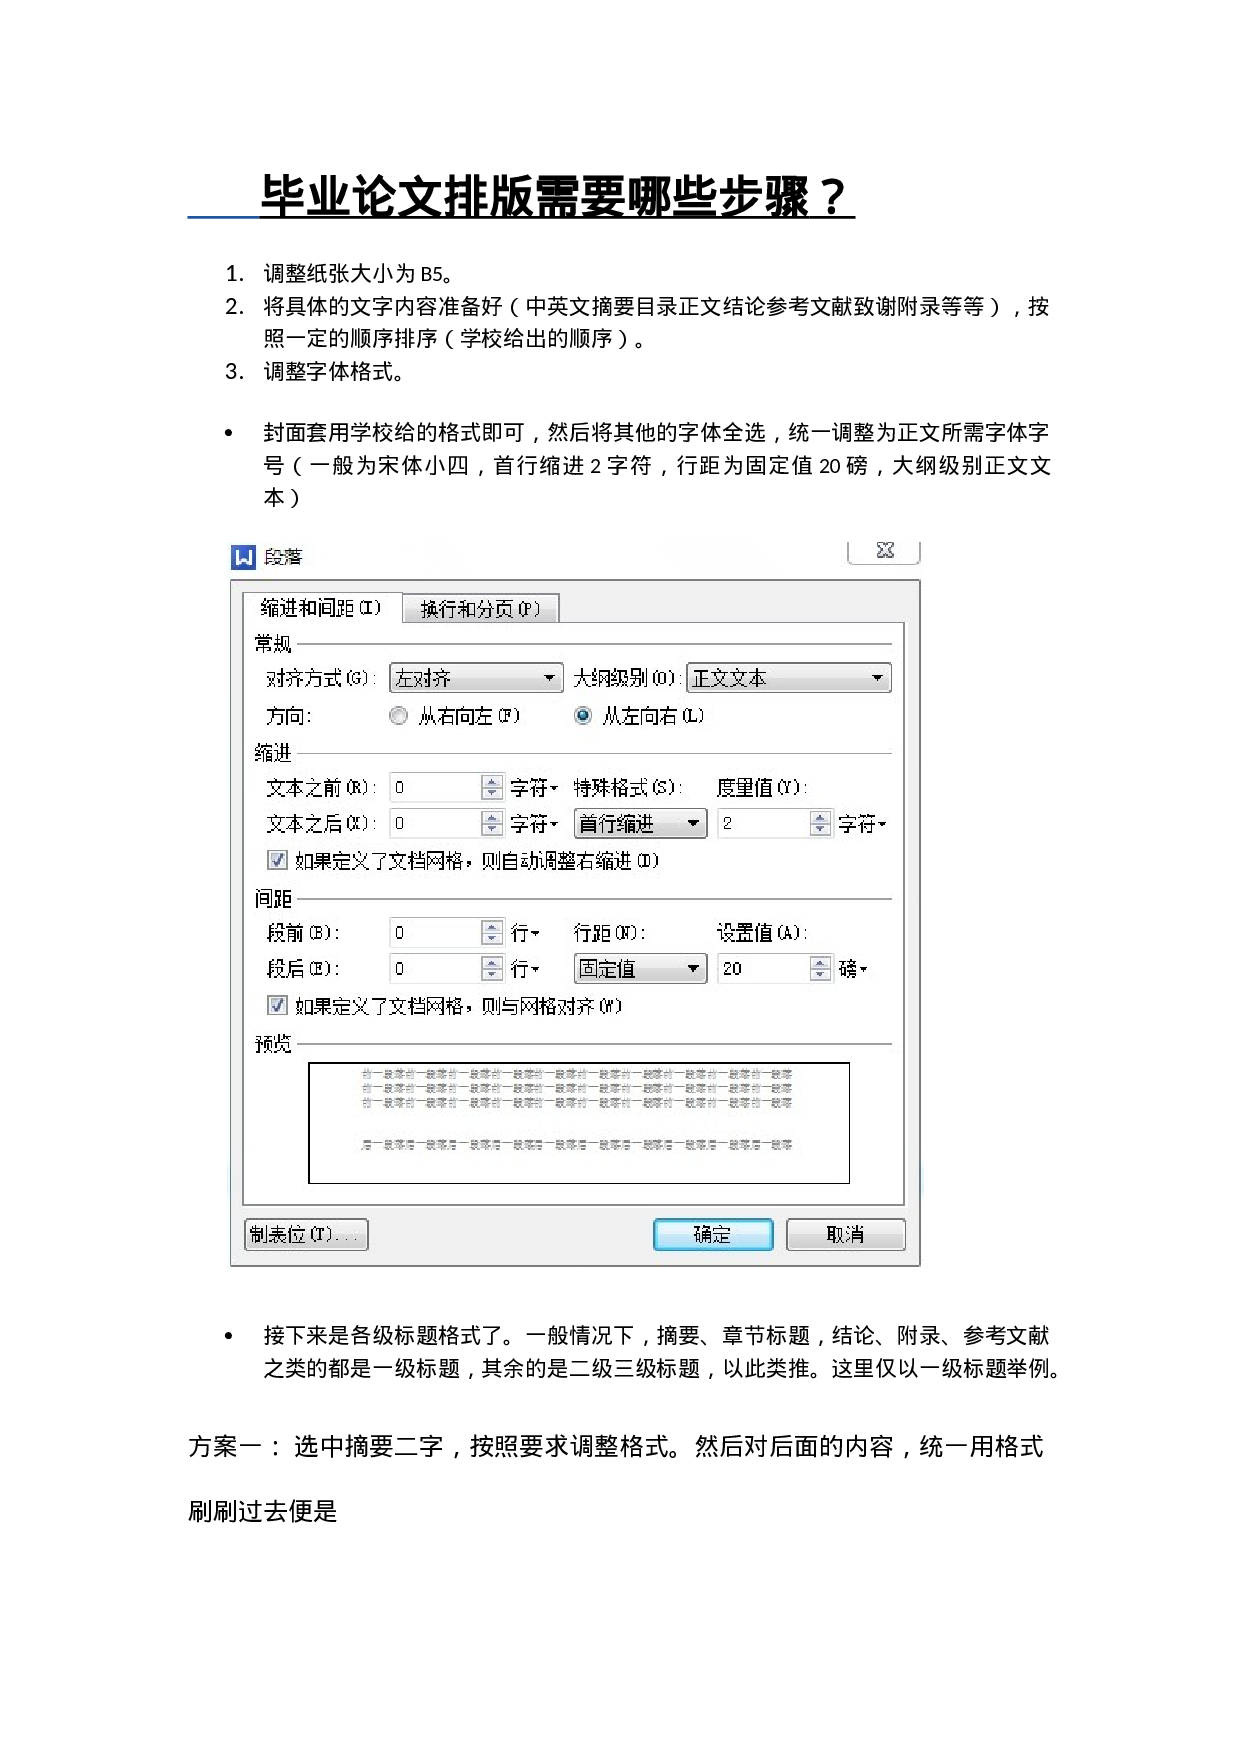The height and width of the screenshot is (1754, 1240).
Task: Toggle 如果定义了文档网格，则自动调整右缩进 checkbox
Action: [277, 860]
